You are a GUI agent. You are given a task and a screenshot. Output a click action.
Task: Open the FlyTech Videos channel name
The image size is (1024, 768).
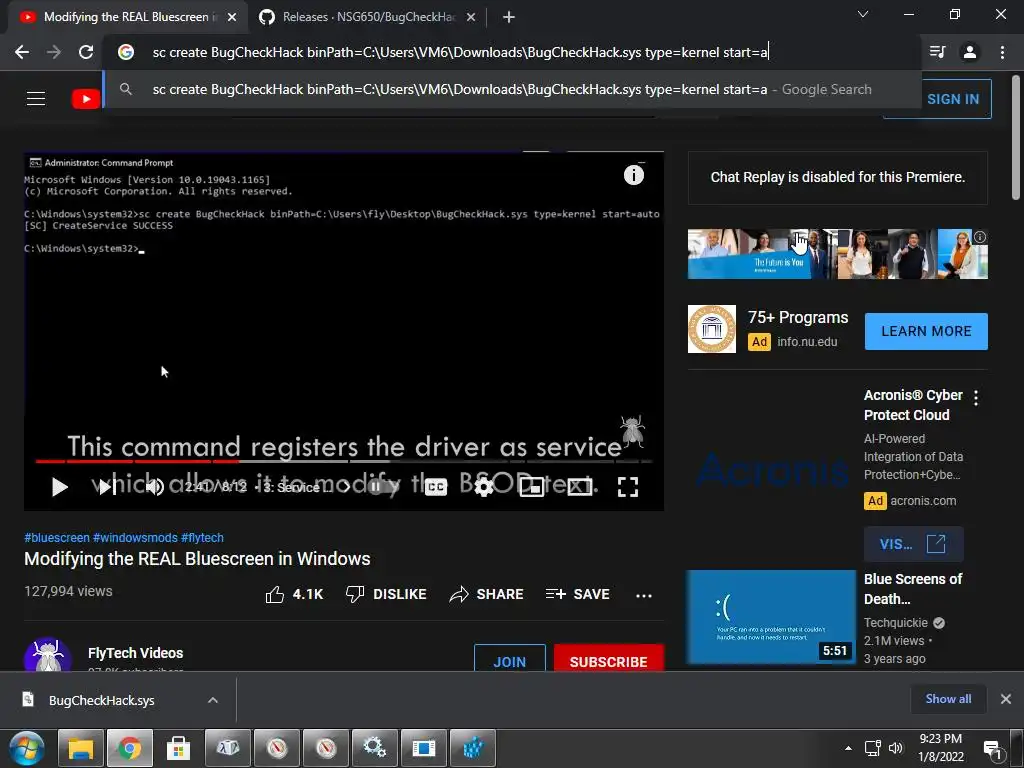136,653
